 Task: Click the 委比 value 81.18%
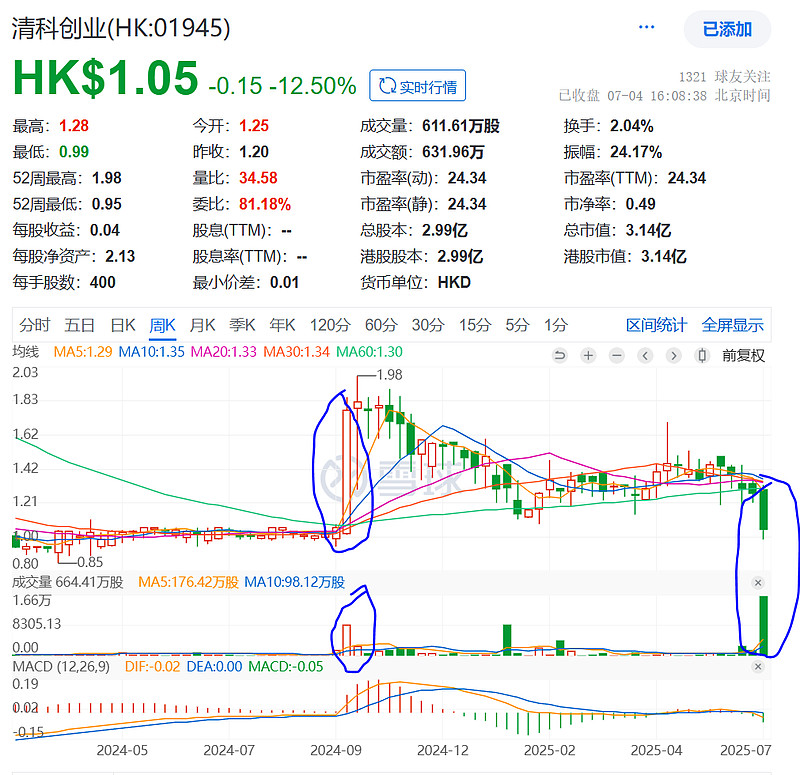click(x=265, y=204)
